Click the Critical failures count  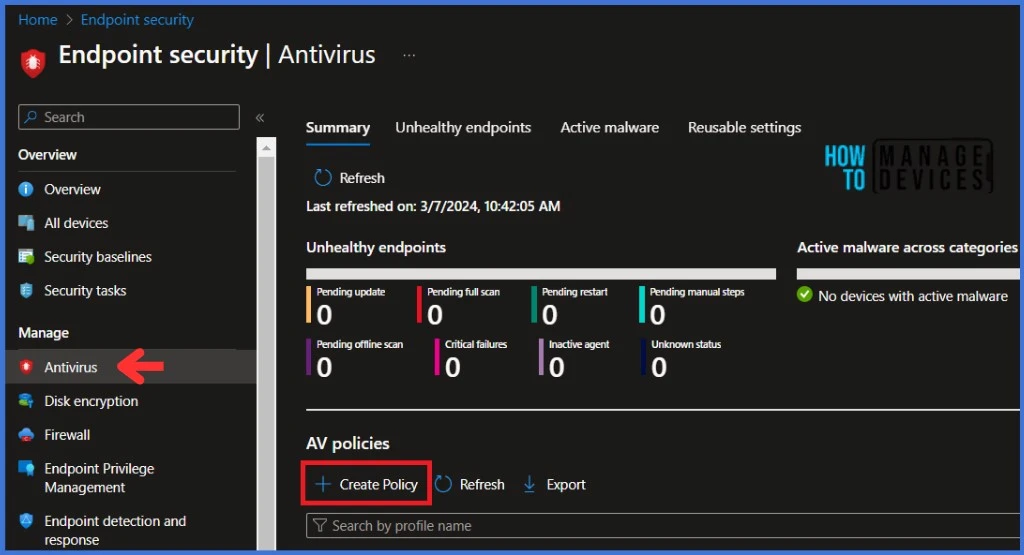pos(453,367)
